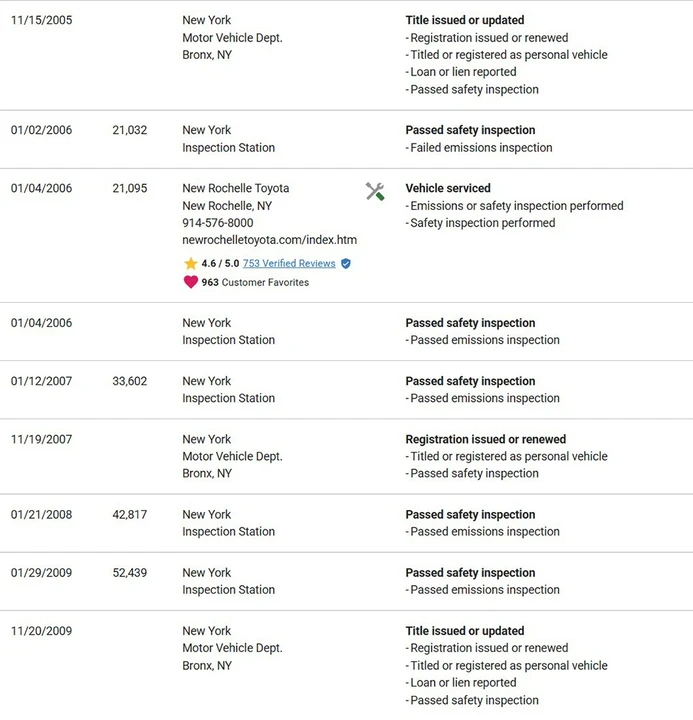This screenshot has width=693, height=720.
Task: Select the New Rochelle Toyota dealer name
Action: point(236,188)
